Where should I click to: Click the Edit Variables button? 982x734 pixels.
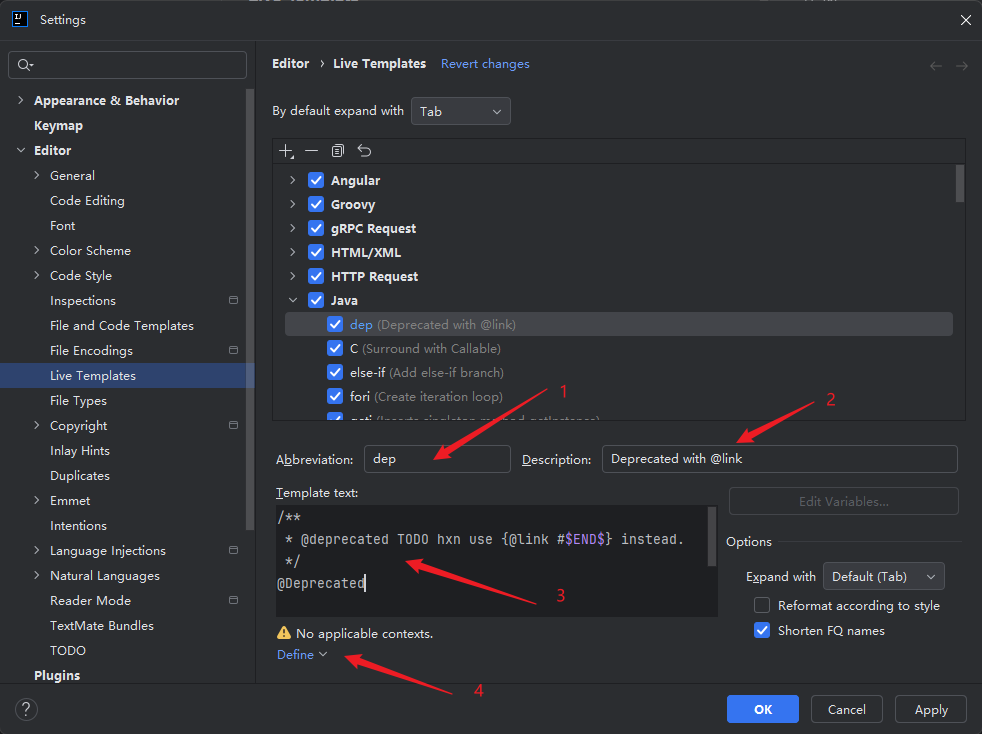click(844, 502)
